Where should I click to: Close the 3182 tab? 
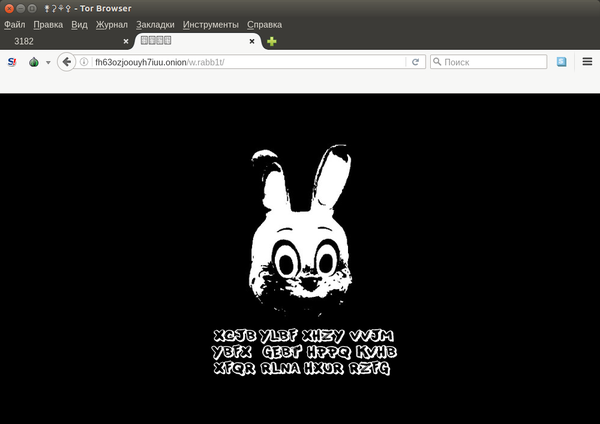[126, 42]
